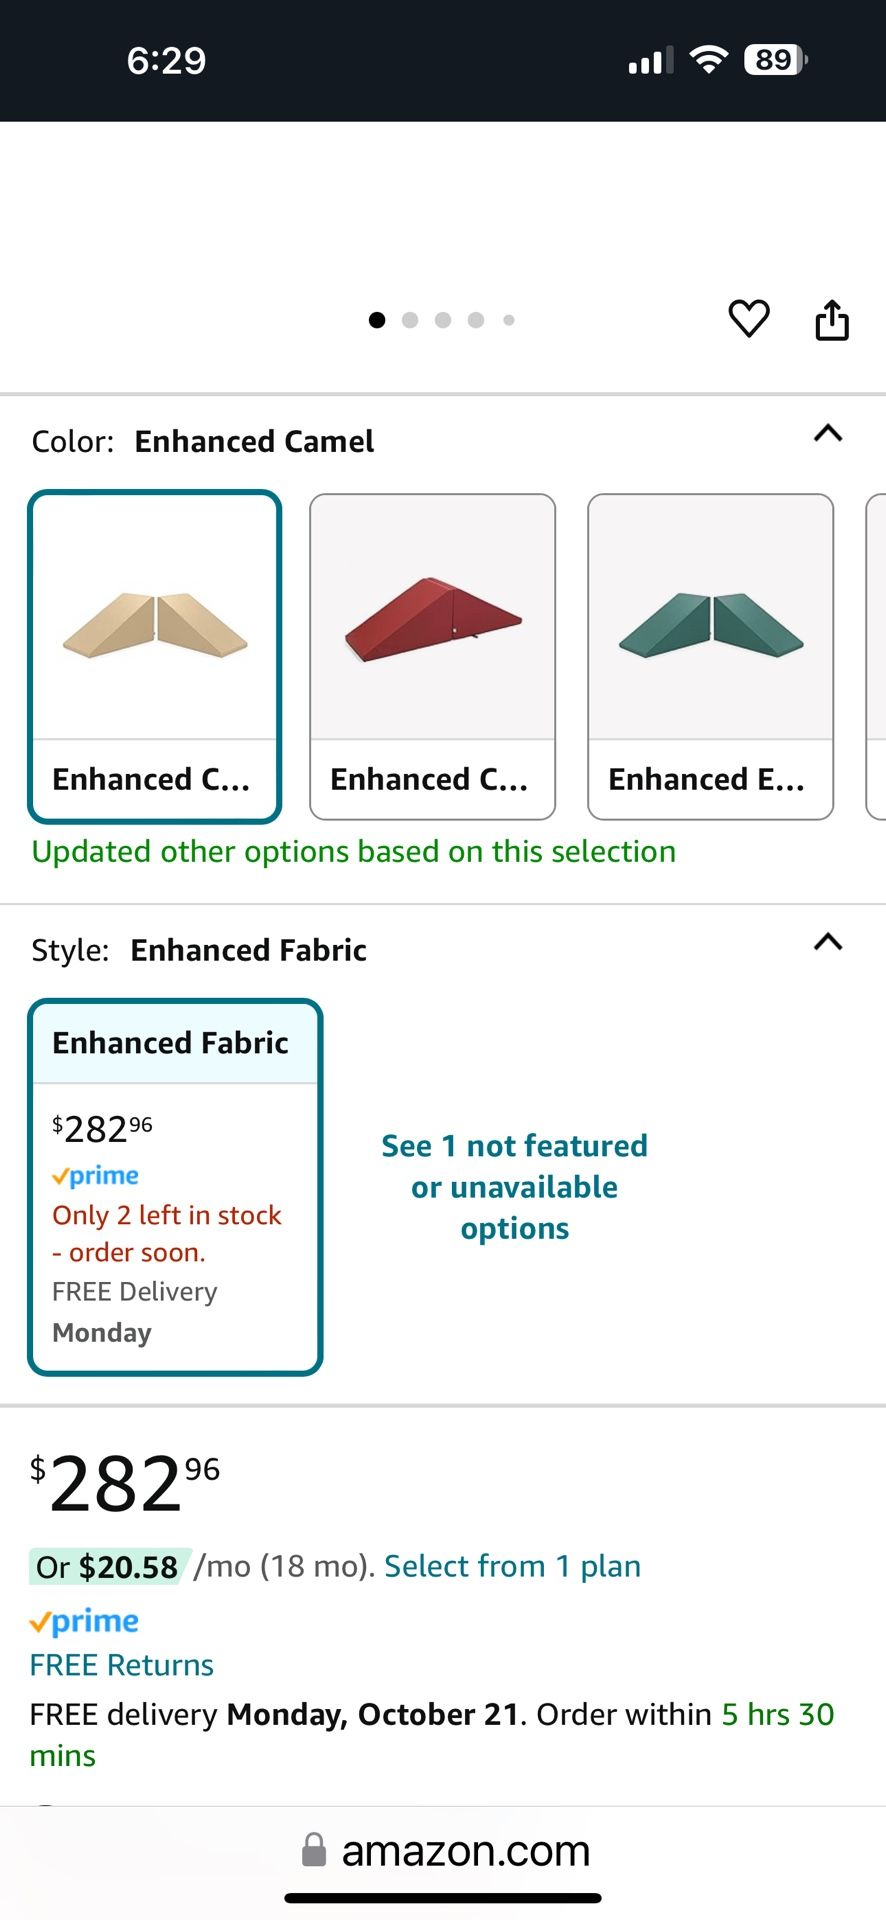Tap the prime logo below the price

[84, 1621]
